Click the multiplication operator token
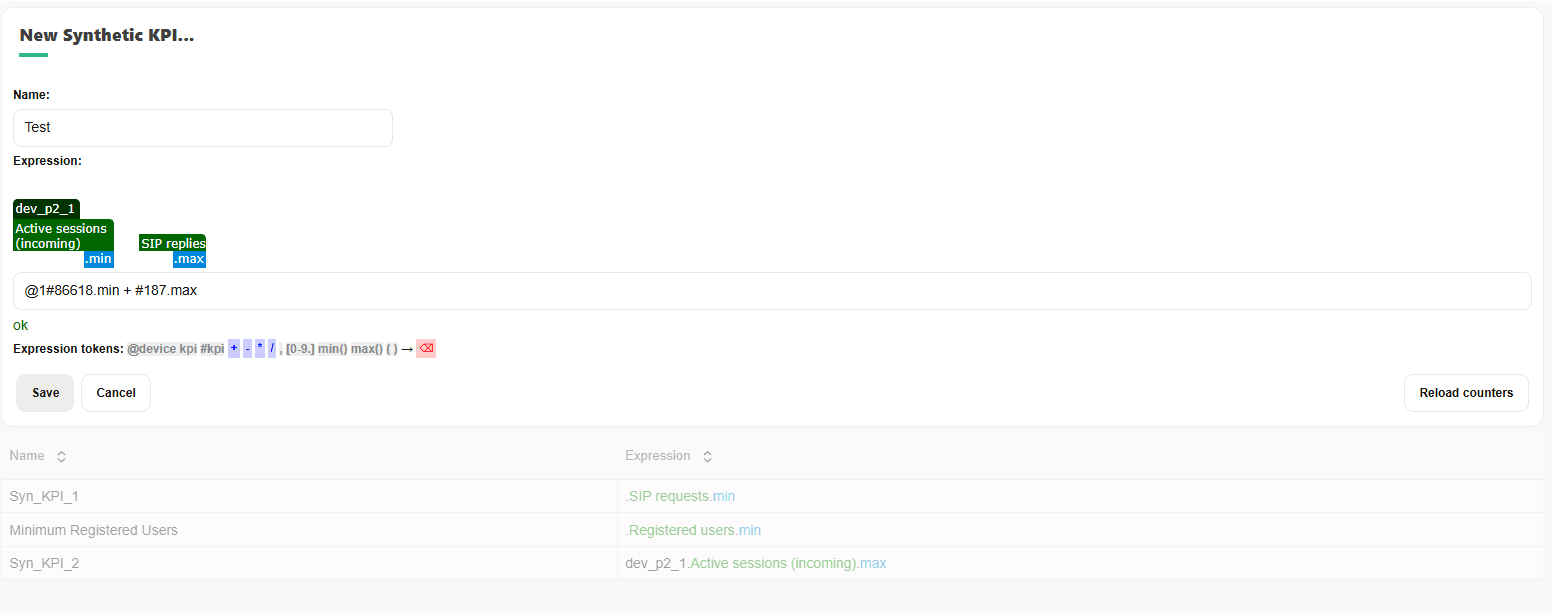Screen dimensions: 1553x613 click(x=260, y=348)
